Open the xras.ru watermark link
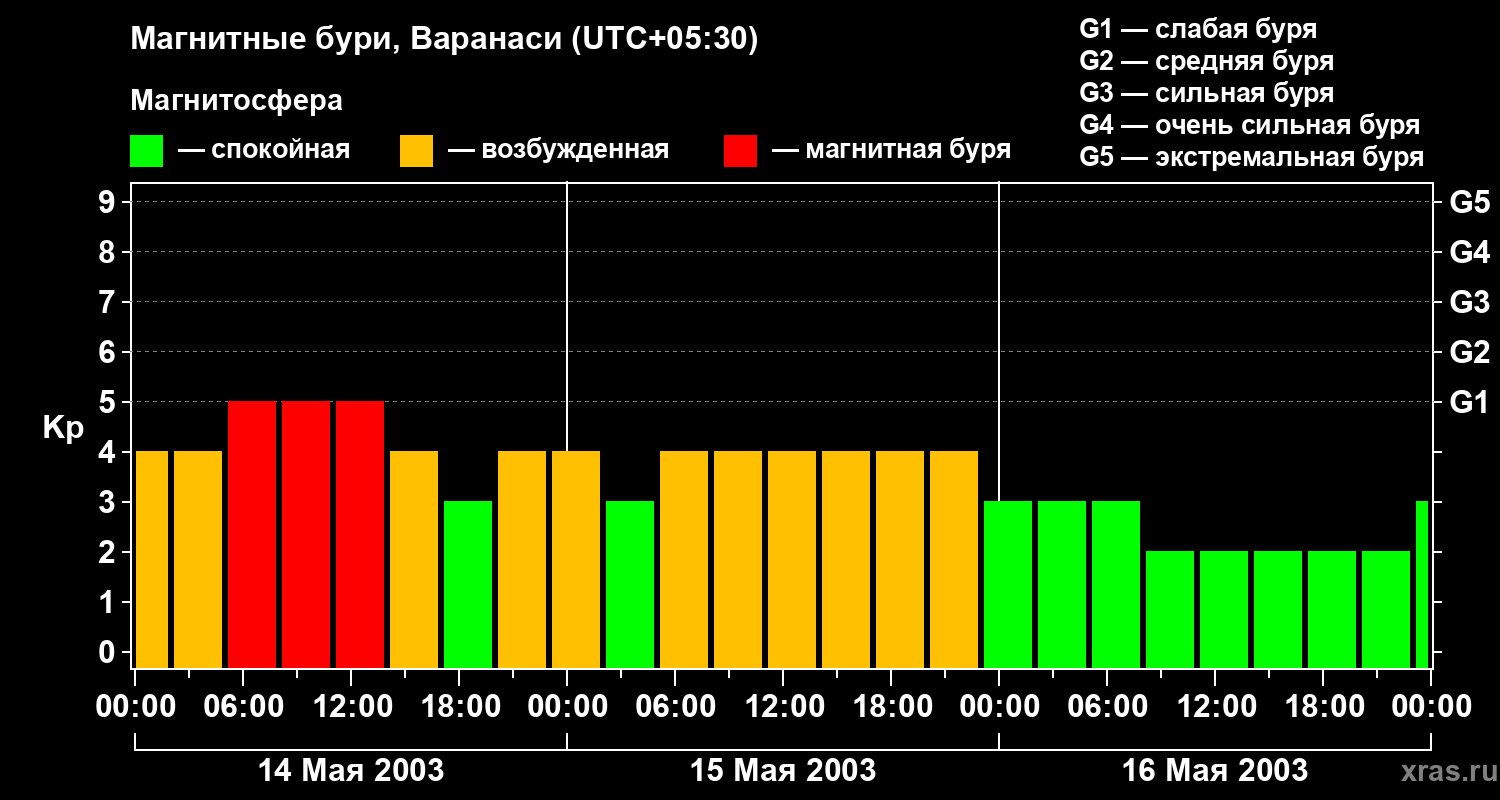This screenshot has width=1500, height=800. pyautogui.click(x=1445, y=771)
